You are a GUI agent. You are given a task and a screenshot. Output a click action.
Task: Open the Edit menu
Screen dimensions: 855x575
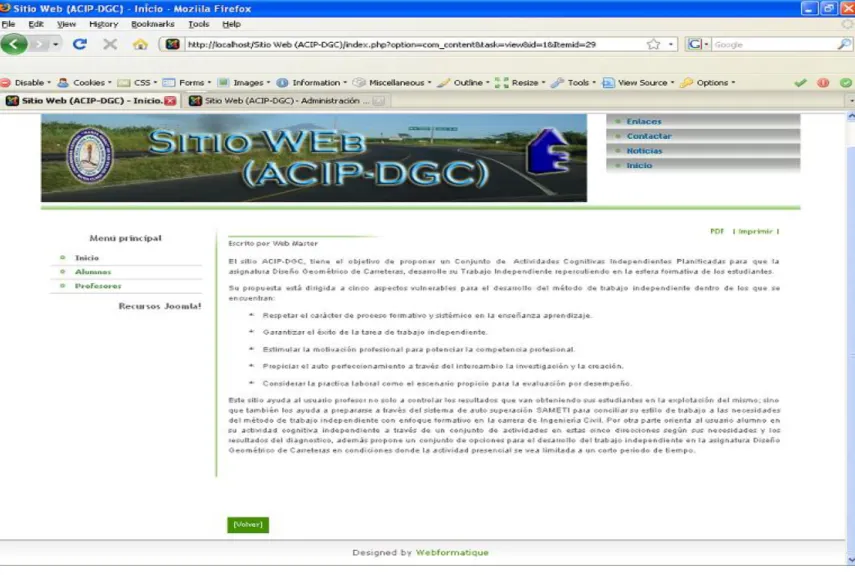(36, 24)
